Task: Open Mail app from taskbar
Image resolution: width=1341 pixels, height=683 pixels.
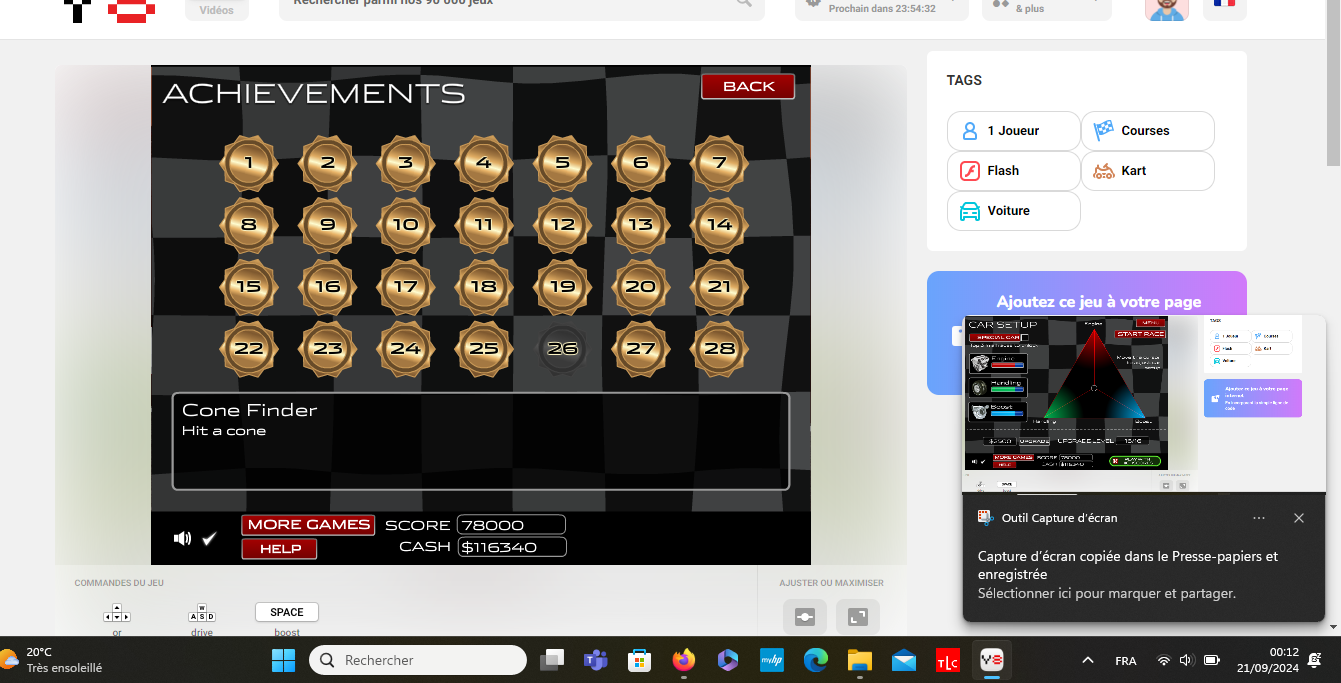Action: pyautogui.click(x=904, y=660)
